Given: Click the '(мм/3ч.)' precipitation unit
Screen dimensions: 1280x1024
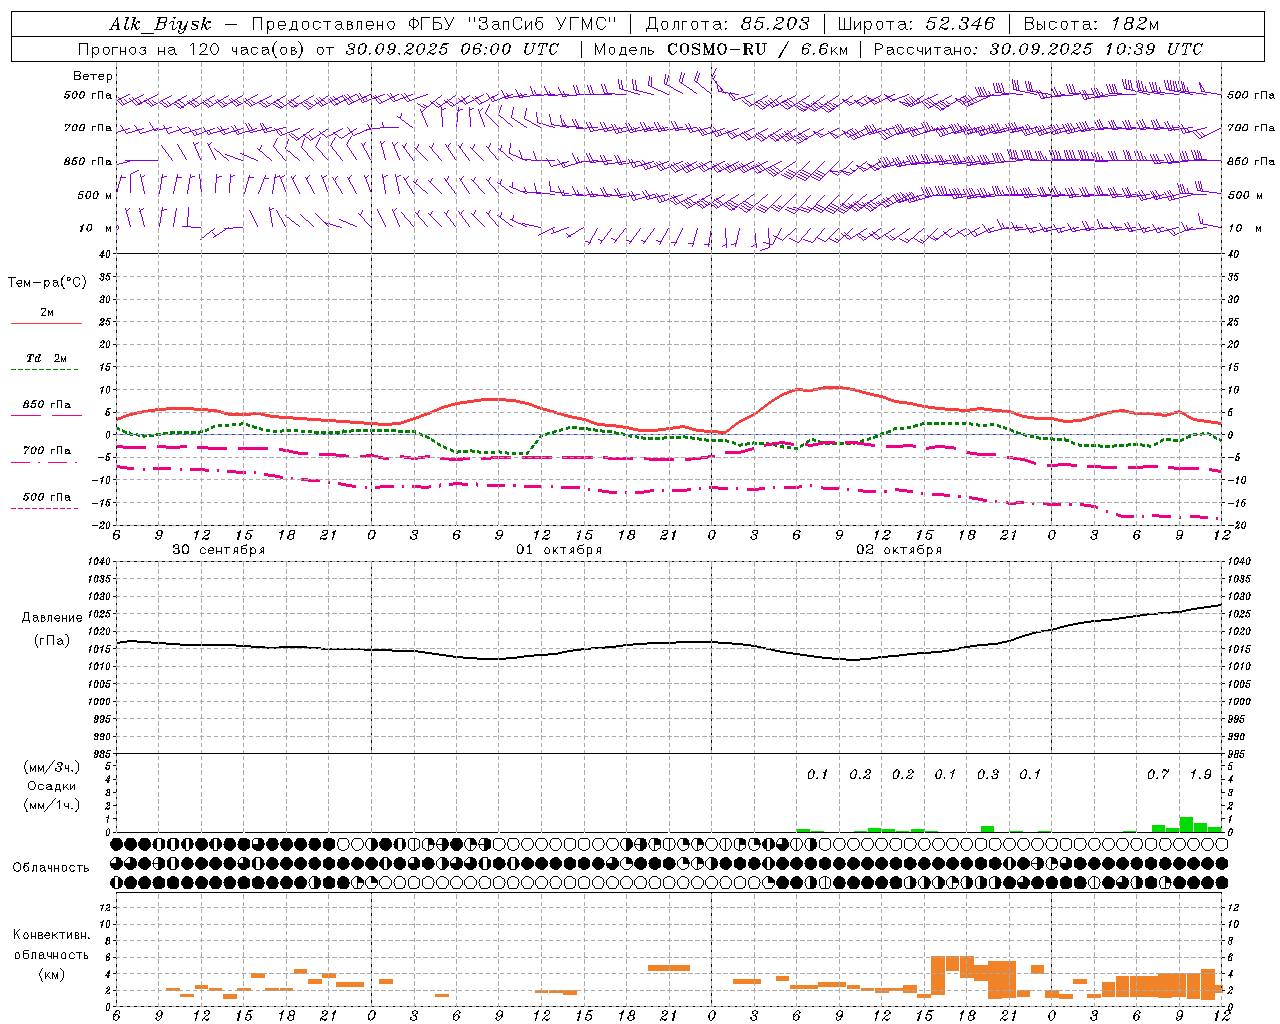Looking at the screenshot, I should (52, 767).
